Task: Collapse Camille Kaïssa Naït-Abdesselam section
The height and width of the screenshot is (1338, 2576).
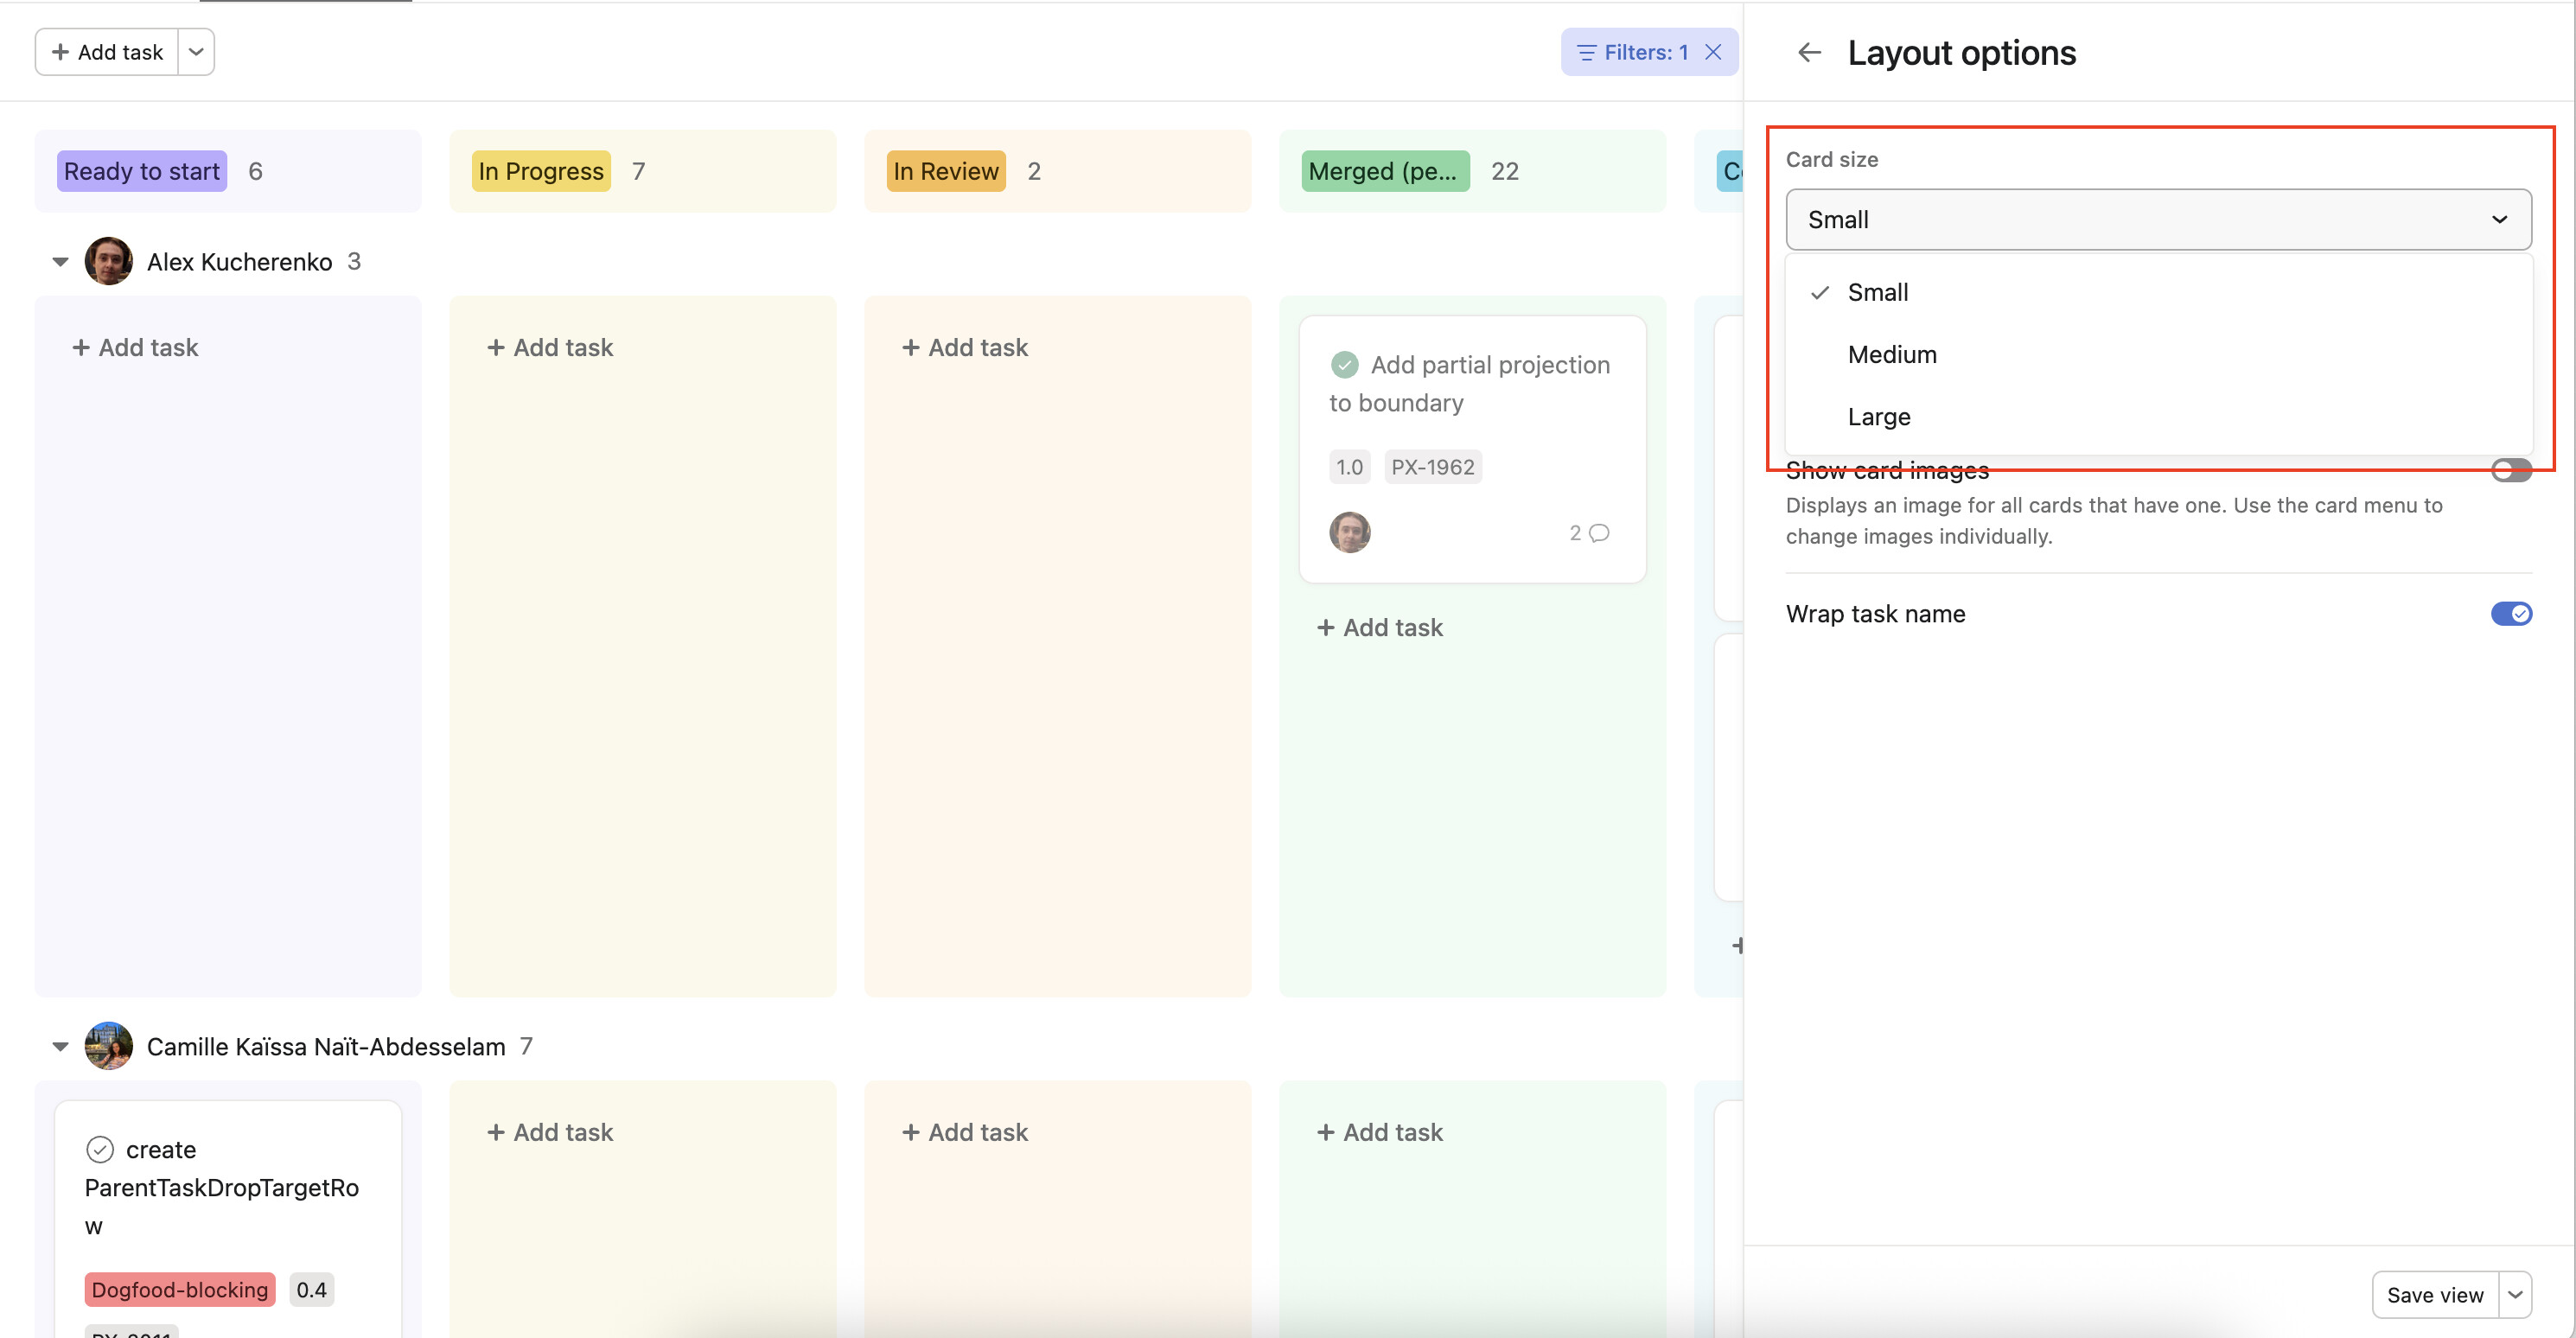Action: click(x=60, y=1046)
